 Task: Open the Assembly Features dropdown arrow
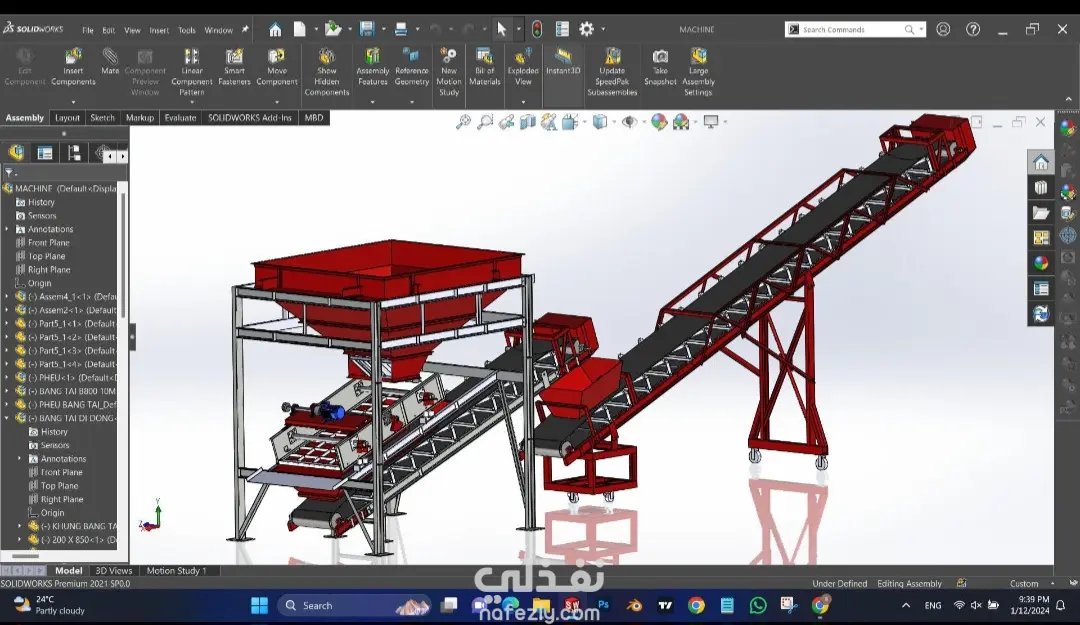pos(373,102)
